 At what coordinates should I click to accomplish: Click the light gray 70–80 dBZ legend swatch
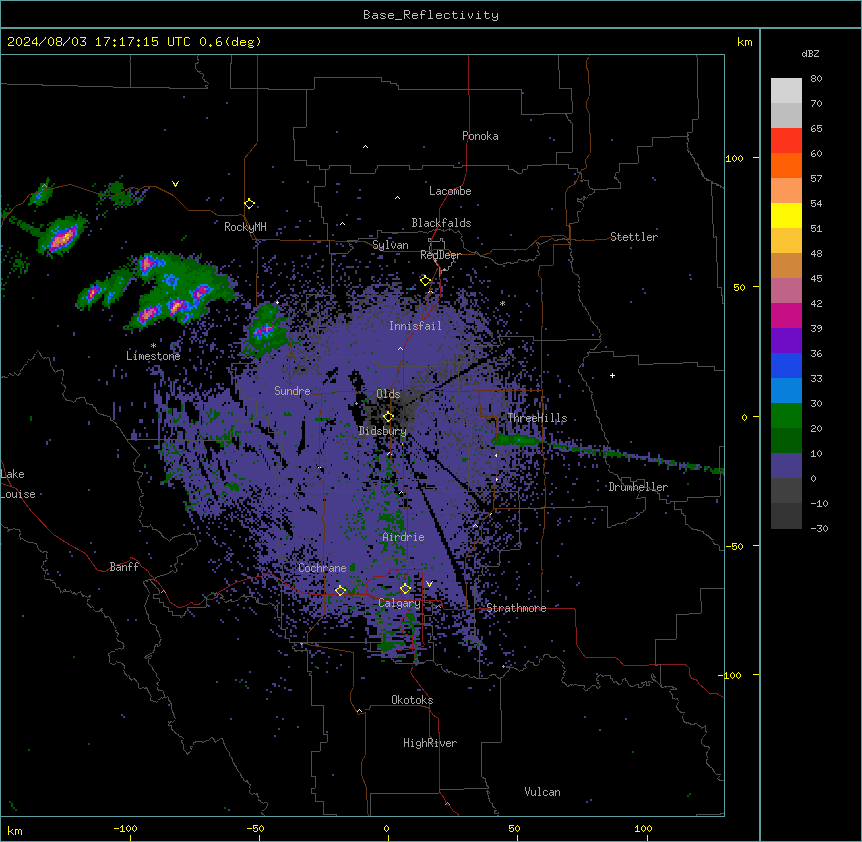point(786,91)
